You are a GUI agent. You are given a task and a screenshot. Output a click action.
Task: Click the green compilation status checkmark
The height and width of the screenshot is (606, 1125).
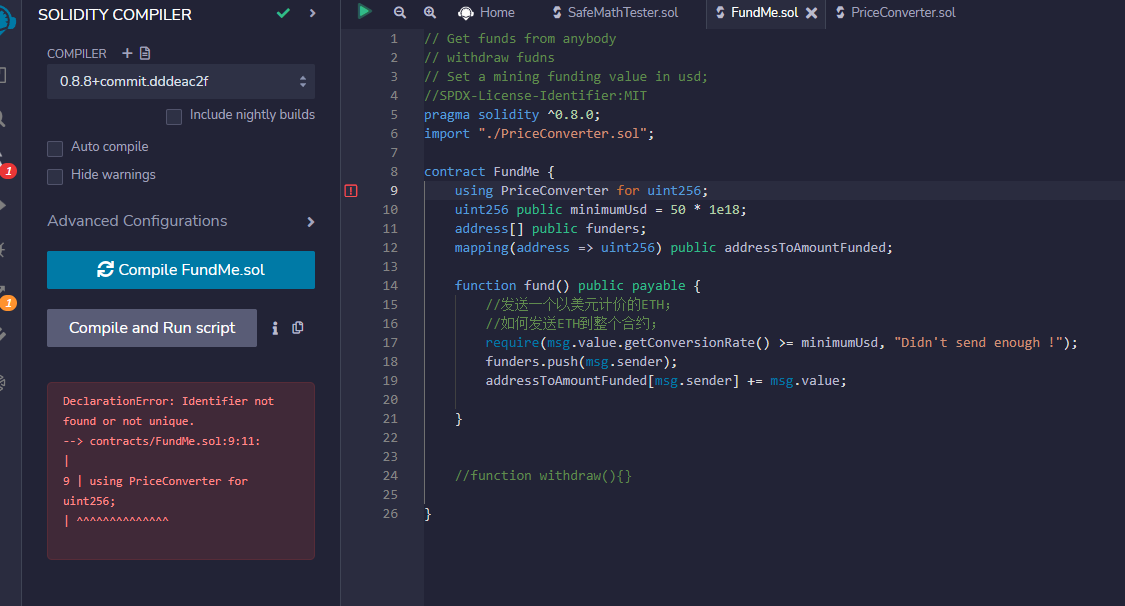(x=283, y=13)
